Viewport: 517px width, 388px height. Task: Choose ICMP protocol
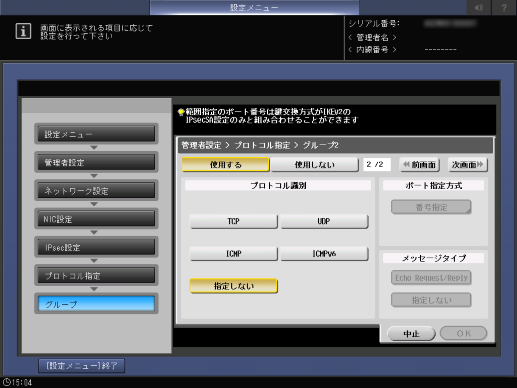(x=234, y=254)
